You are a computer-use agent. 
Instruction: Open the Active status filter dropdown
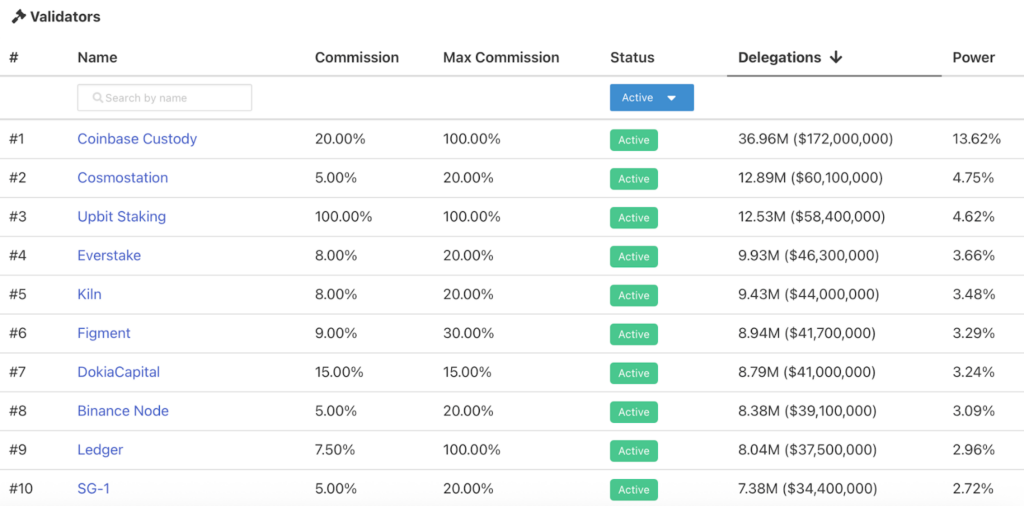coord(652,97)
